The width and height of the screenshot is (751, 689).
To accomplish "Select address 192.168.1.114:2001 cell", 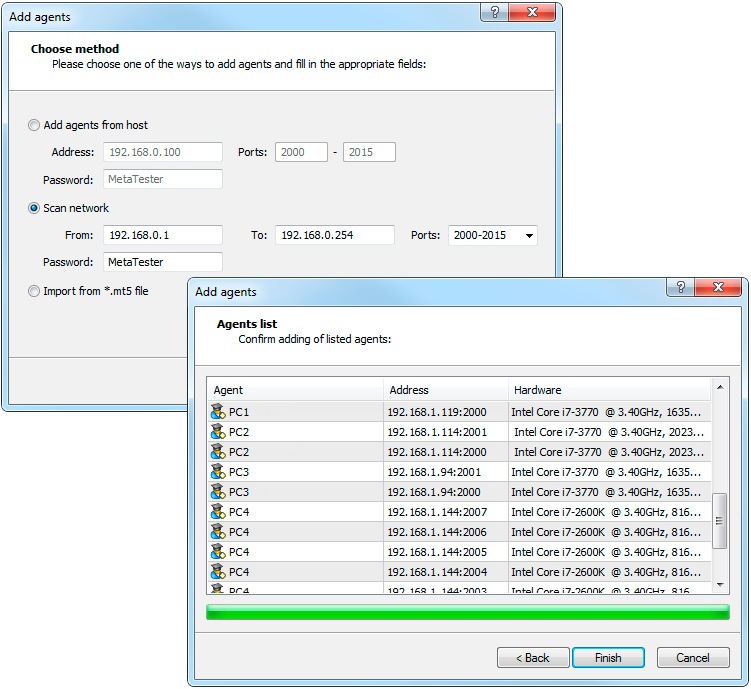I will point(446,432).
